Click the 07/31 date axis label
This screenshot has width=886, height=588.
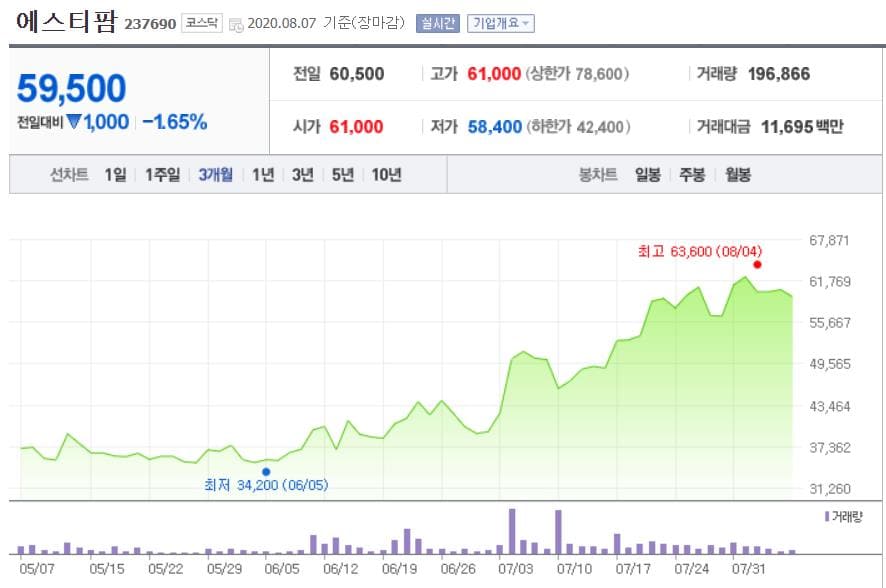tap(748, 568)
